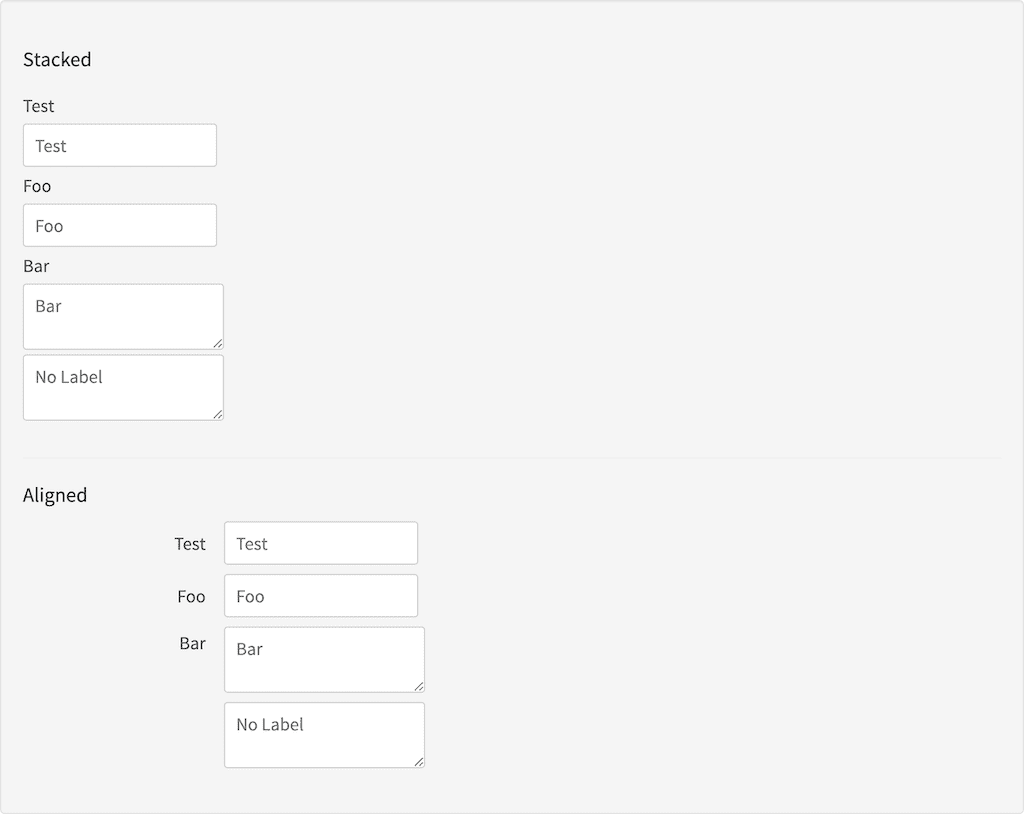Focus the Foo input in Aligned form
The image size is (1024, 814).
click(321, 596)
